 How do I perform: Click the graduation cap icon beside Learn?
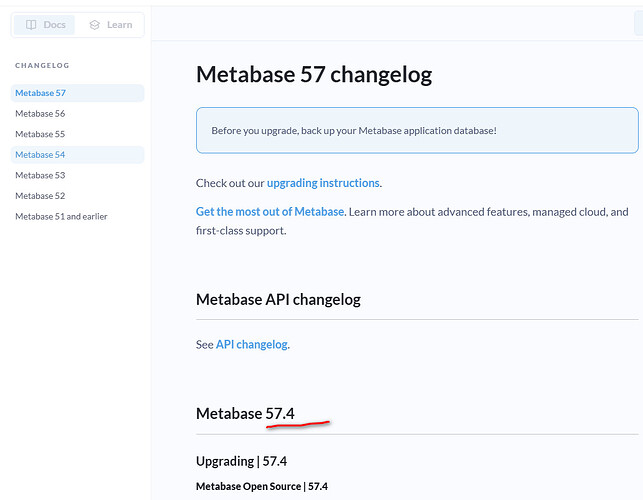pyautogui.click(x=95, y=25)
